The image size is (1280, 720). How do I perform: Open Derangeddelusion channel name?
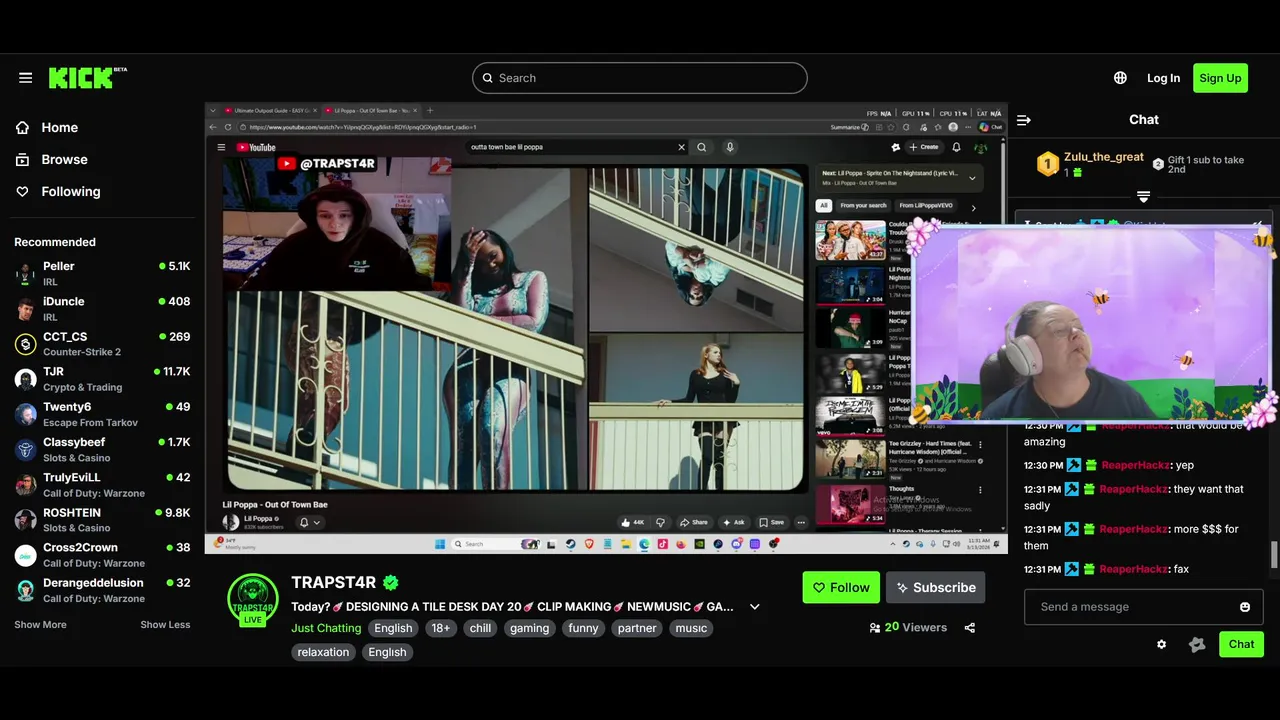(x=93, y=583)
